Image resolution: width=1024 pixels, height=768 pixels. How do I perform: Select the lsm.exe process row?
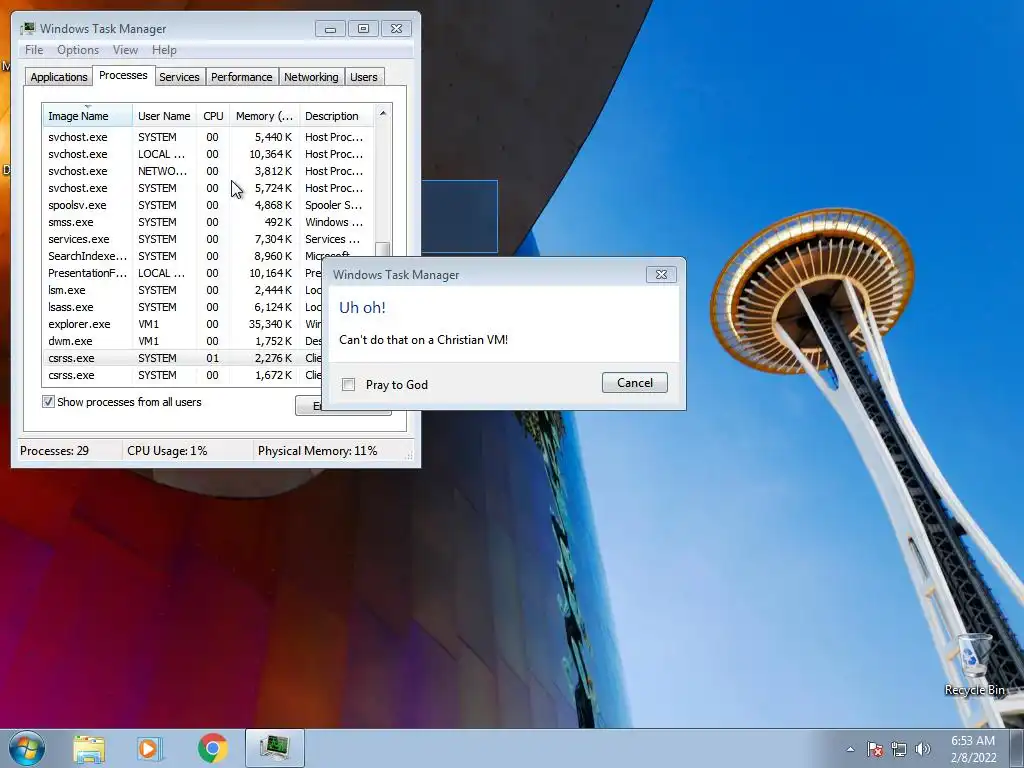[x=183, y=290]
